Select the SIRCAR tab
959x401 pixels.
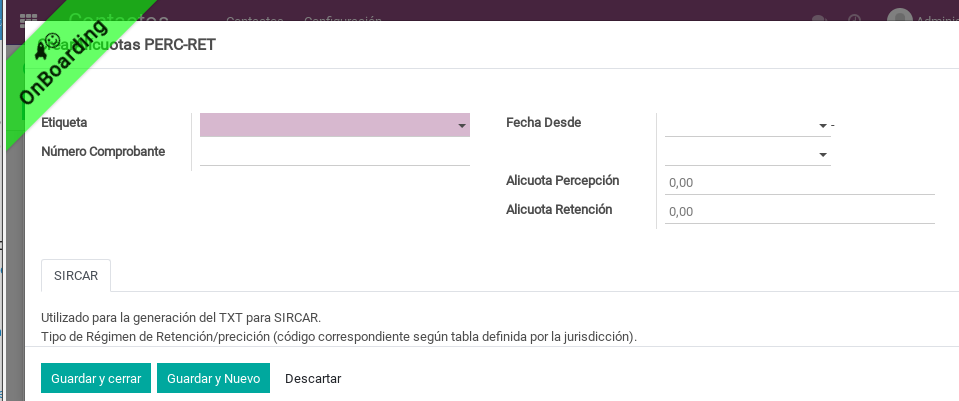pyautogui.click(x=76, y=276)
